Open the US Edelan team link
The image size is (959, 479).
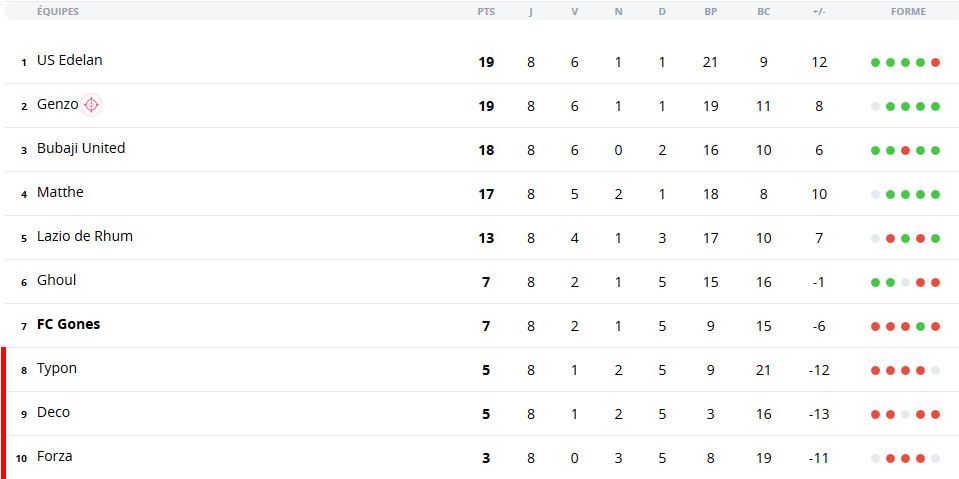point(70,60)
